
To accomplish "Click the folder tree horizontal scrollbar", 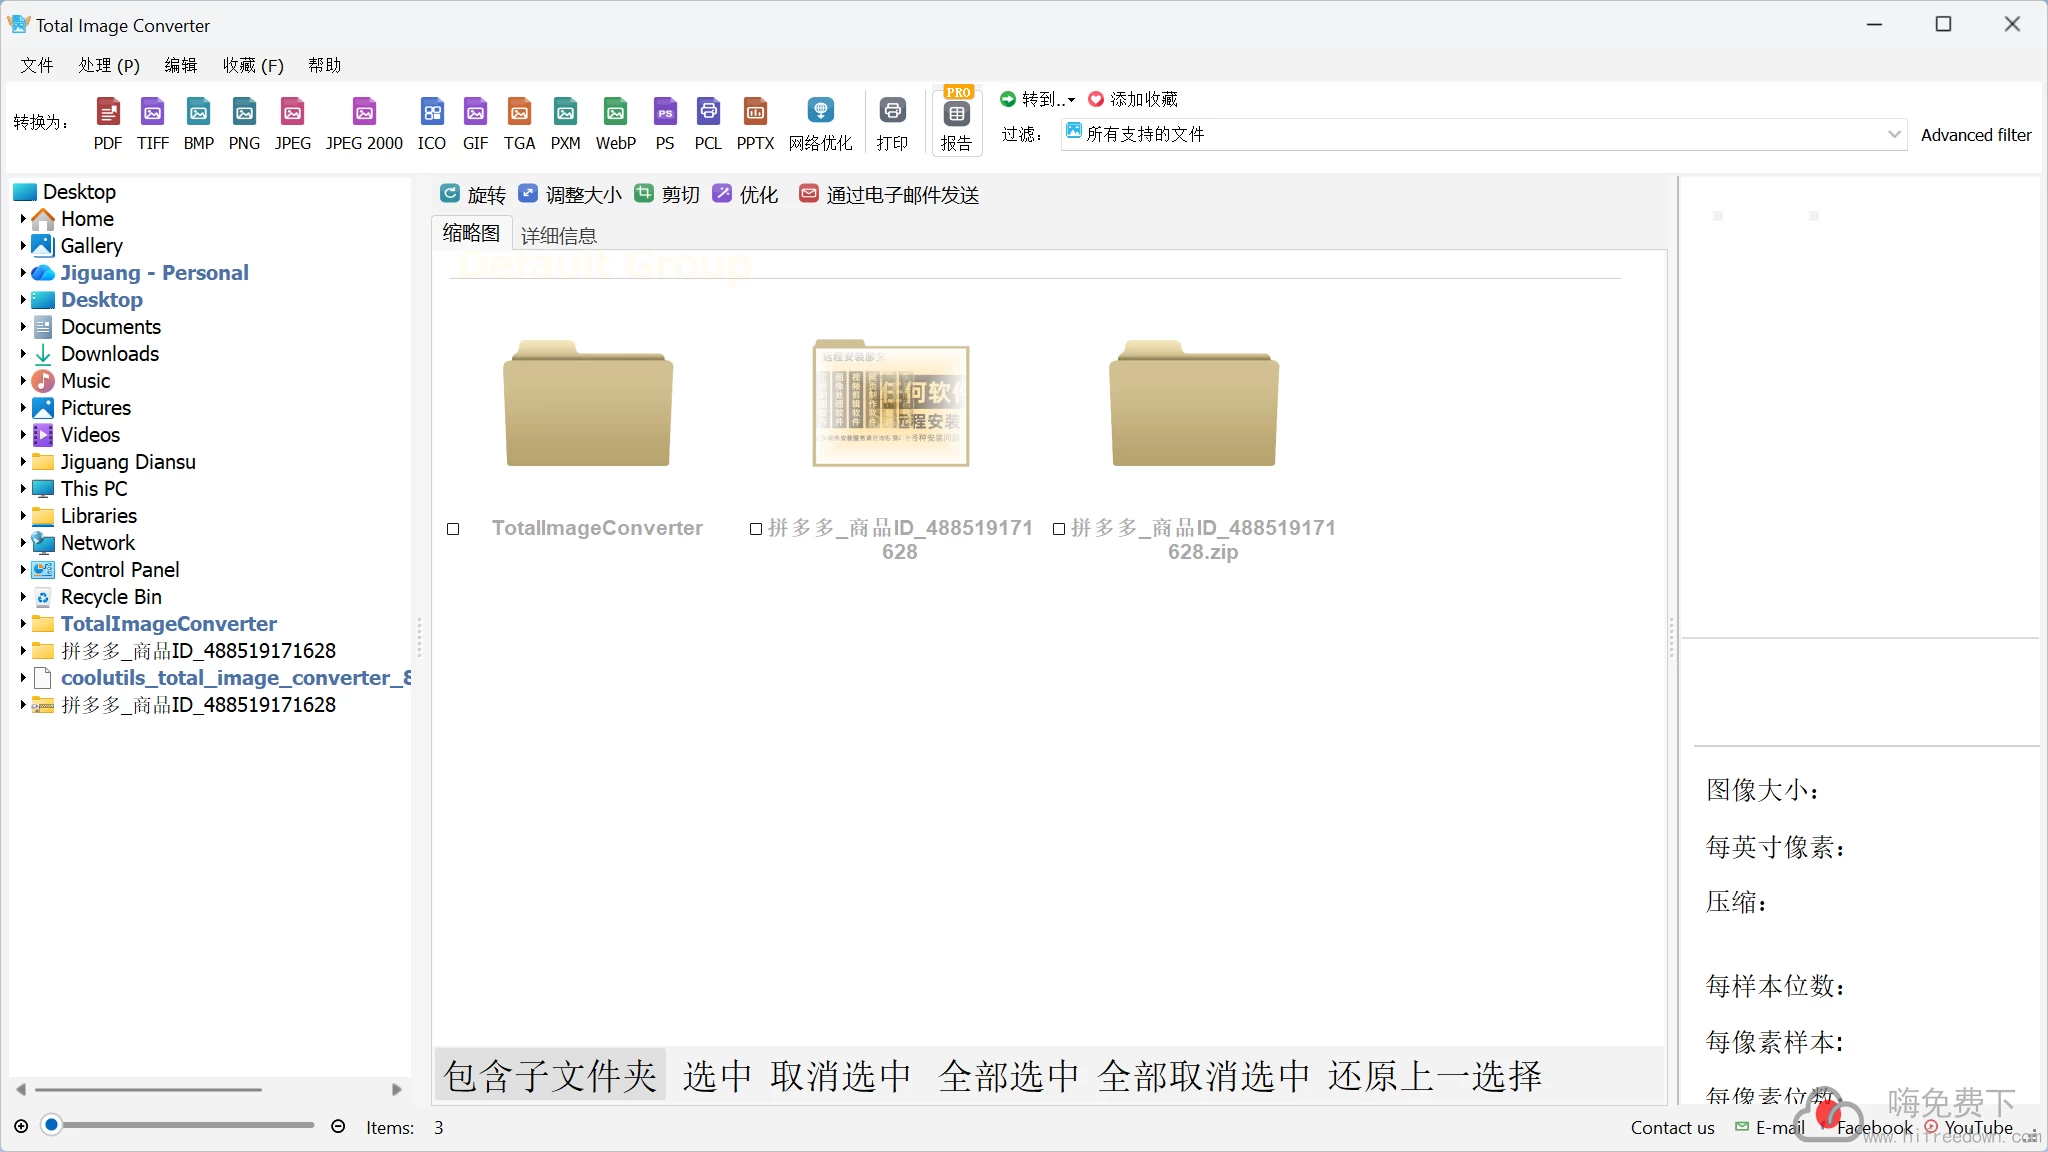I will pos(149,1089).
